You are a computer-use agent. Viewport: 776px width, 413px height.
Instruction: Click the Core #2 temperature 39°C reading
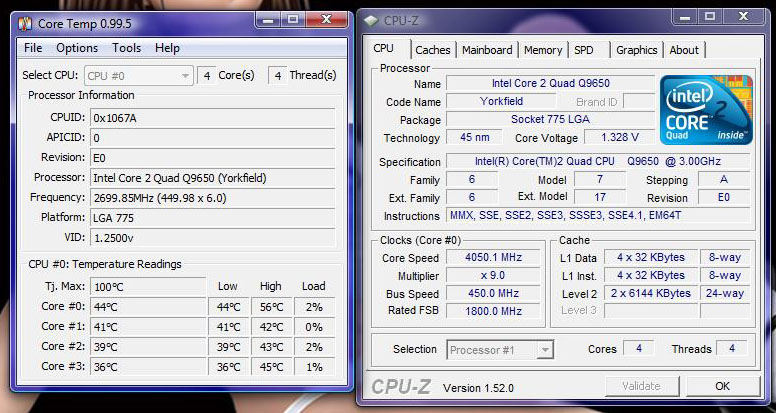[148, 347]
